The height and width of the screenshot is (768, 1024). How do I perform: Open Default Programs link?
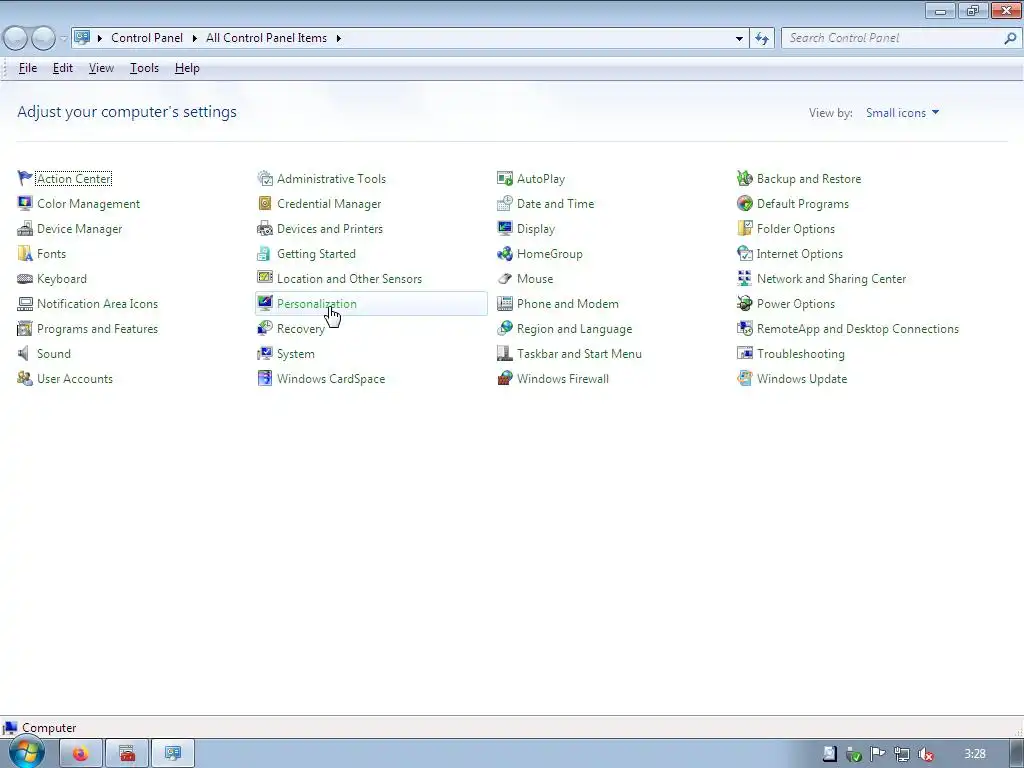pyautogui.click(x=803, y=203)
